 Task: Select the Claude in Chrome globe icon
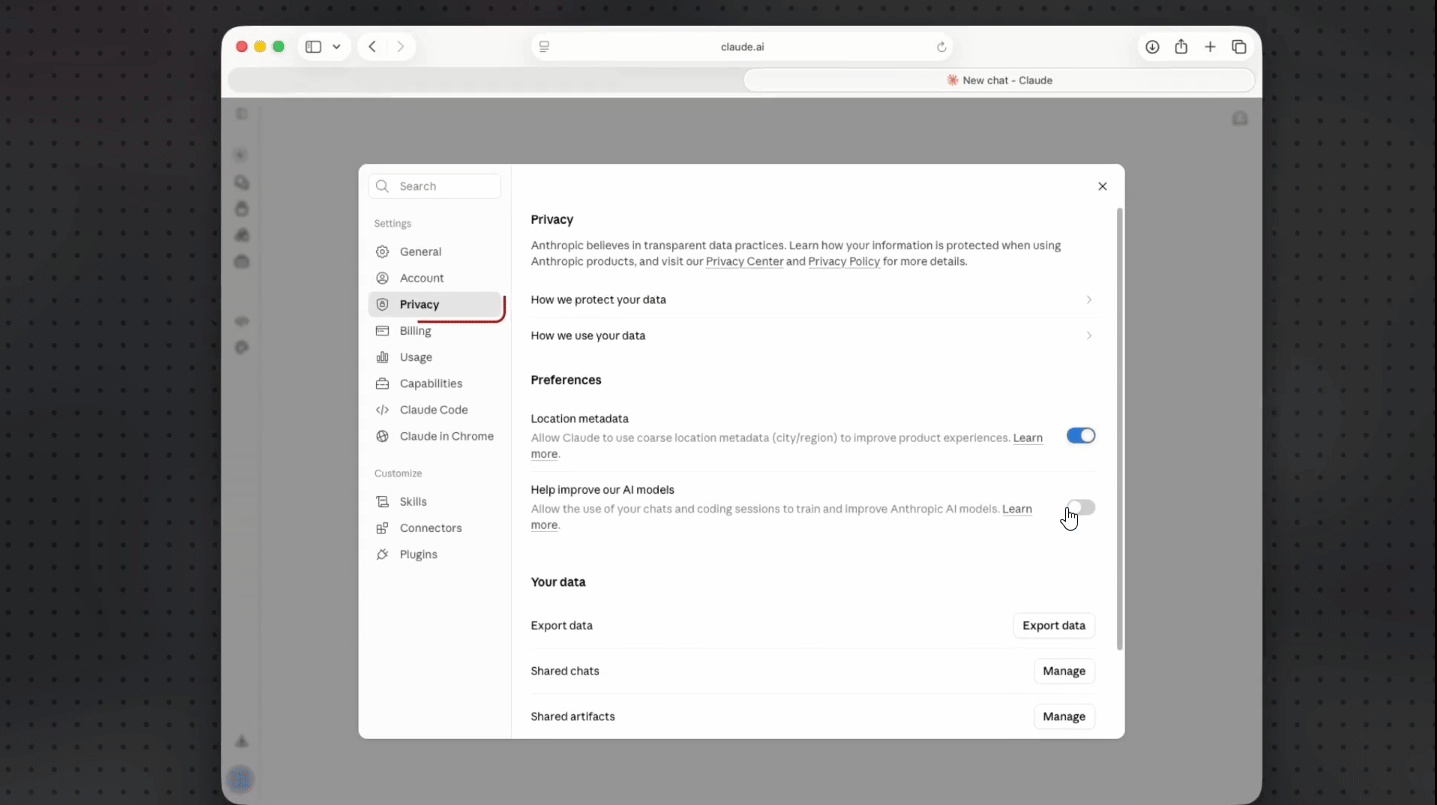click(x=382, y=436)
